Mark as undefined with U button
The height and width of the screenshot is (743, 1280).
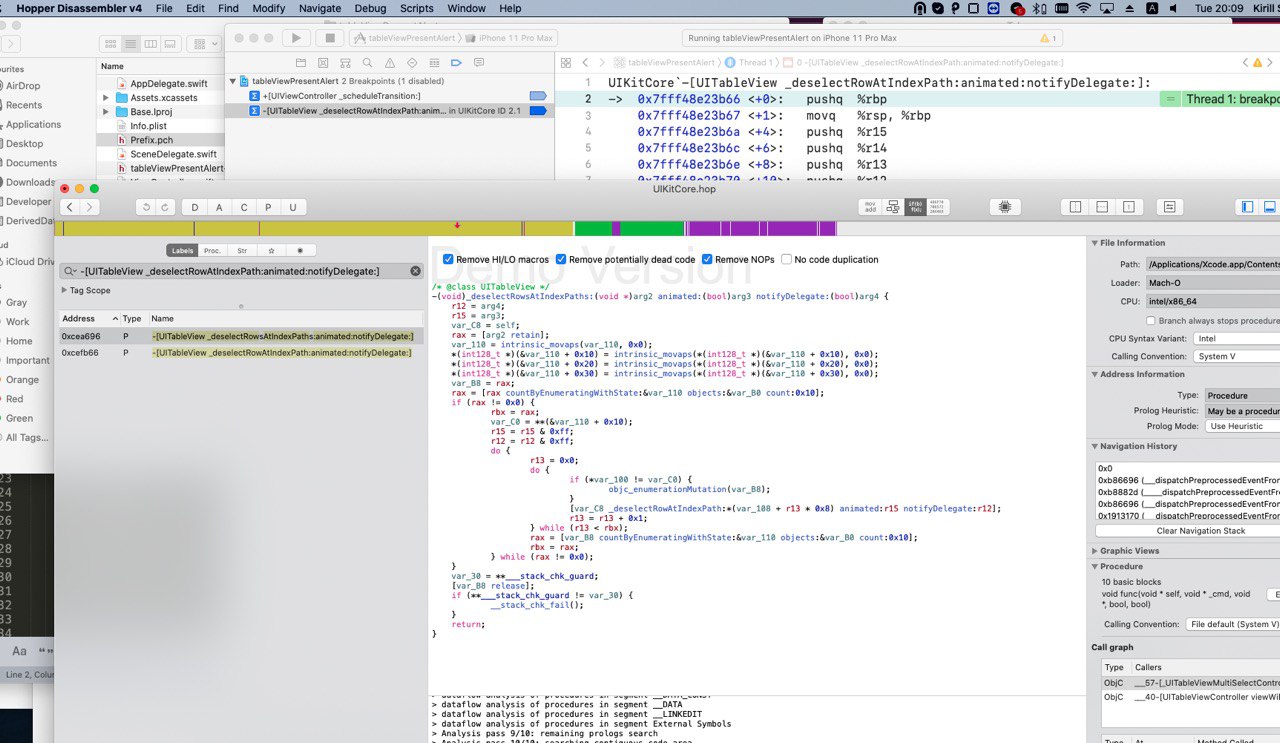[293, 207]
